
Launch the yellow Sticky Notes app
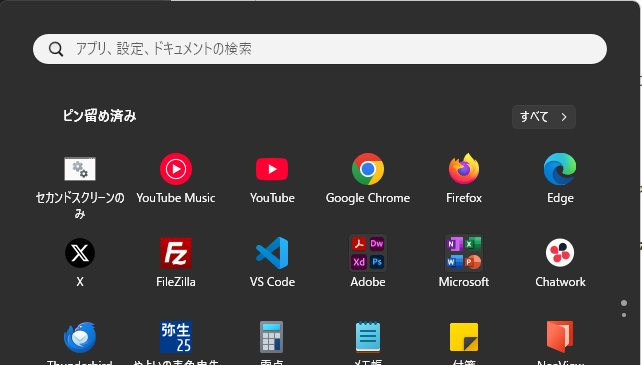[x=464, y=337]
